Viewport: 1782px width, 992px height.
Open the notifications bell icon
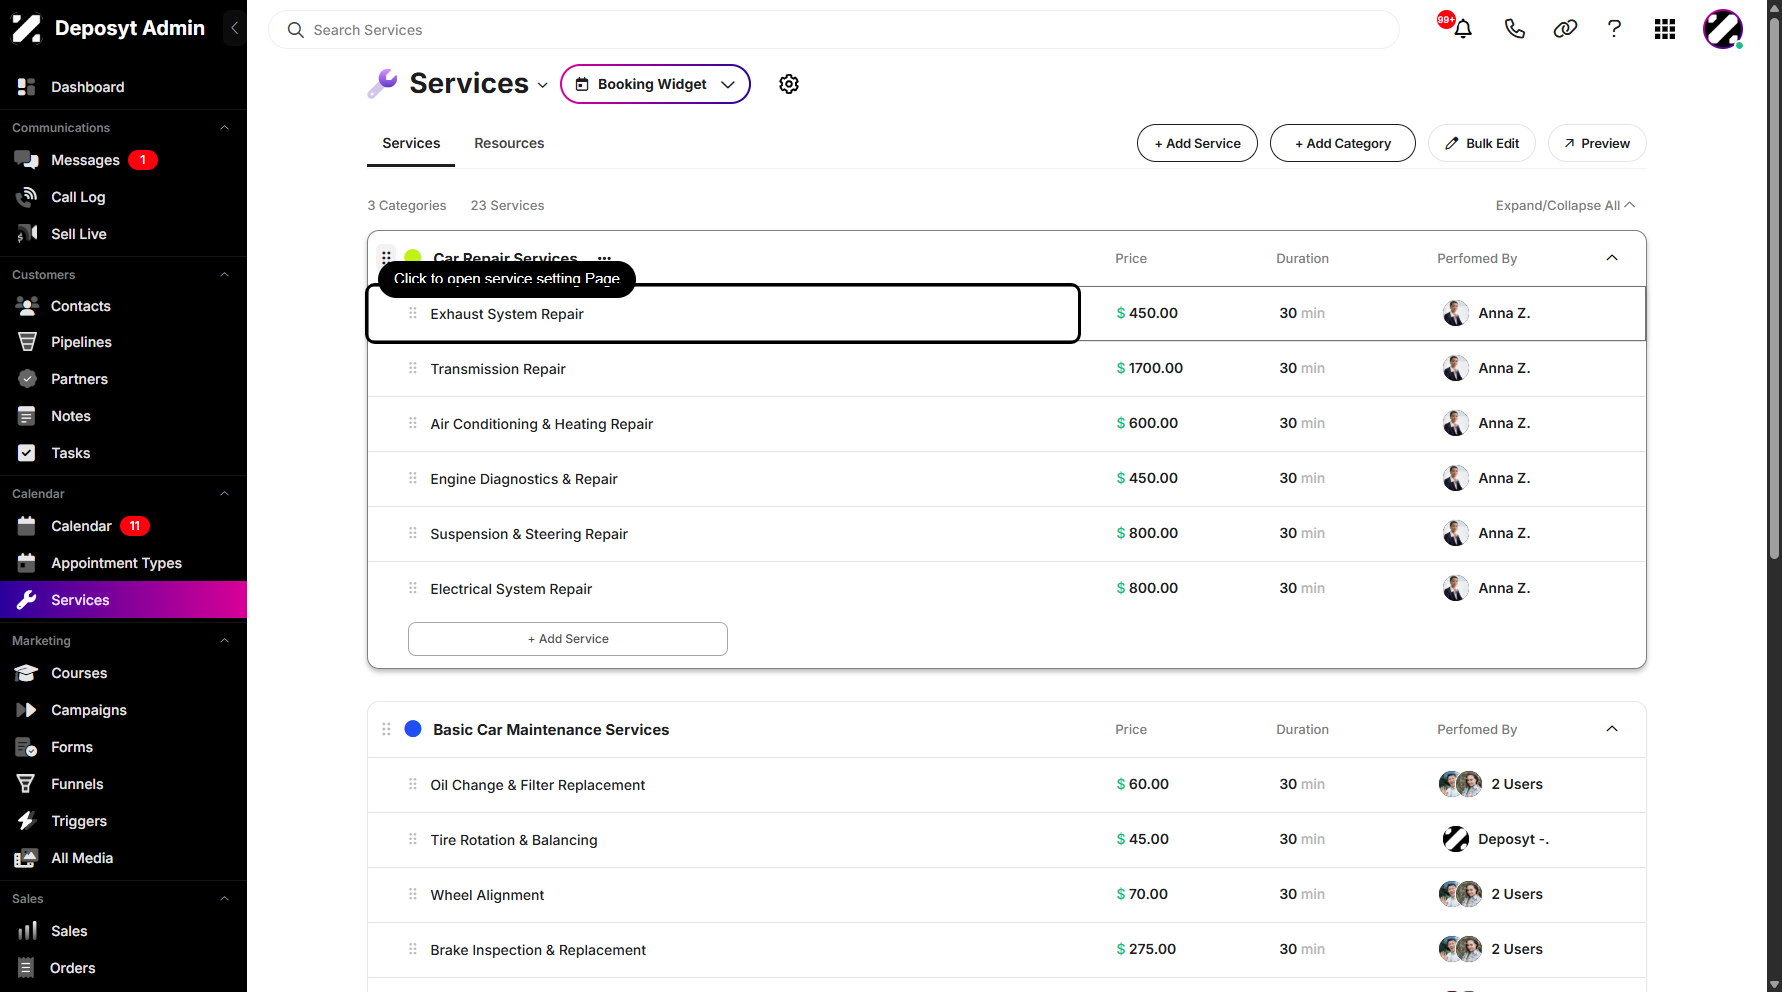click(1463, 29)
